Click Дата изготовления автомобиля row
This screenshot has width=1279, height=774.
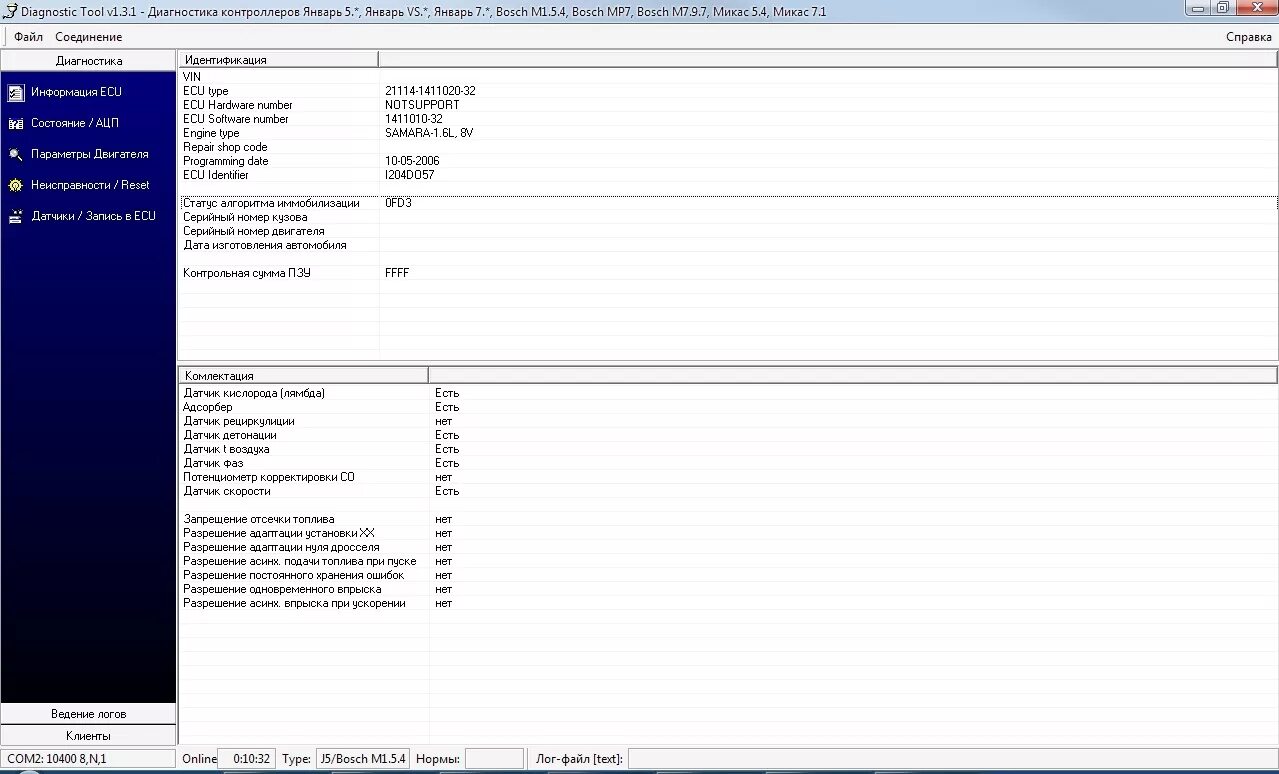[x=728, y=245]
